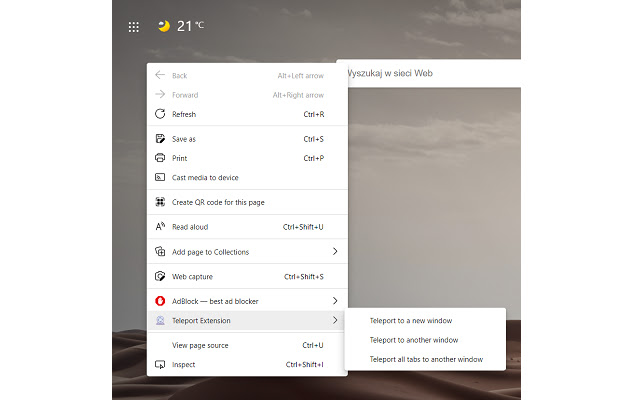This screenshot has width=640, height=400.
Task: Click the Alt+Left arrow shortcut text
Action: [300, 76]
